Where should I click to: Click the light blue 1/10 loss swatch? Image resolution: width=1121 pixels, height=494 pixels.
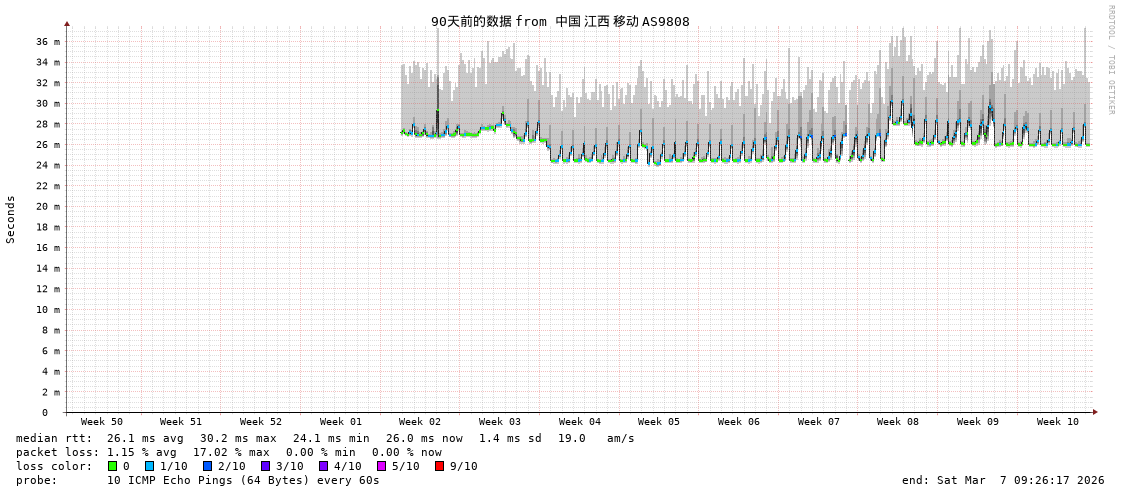pyautogui.click(x=149, y=466)
